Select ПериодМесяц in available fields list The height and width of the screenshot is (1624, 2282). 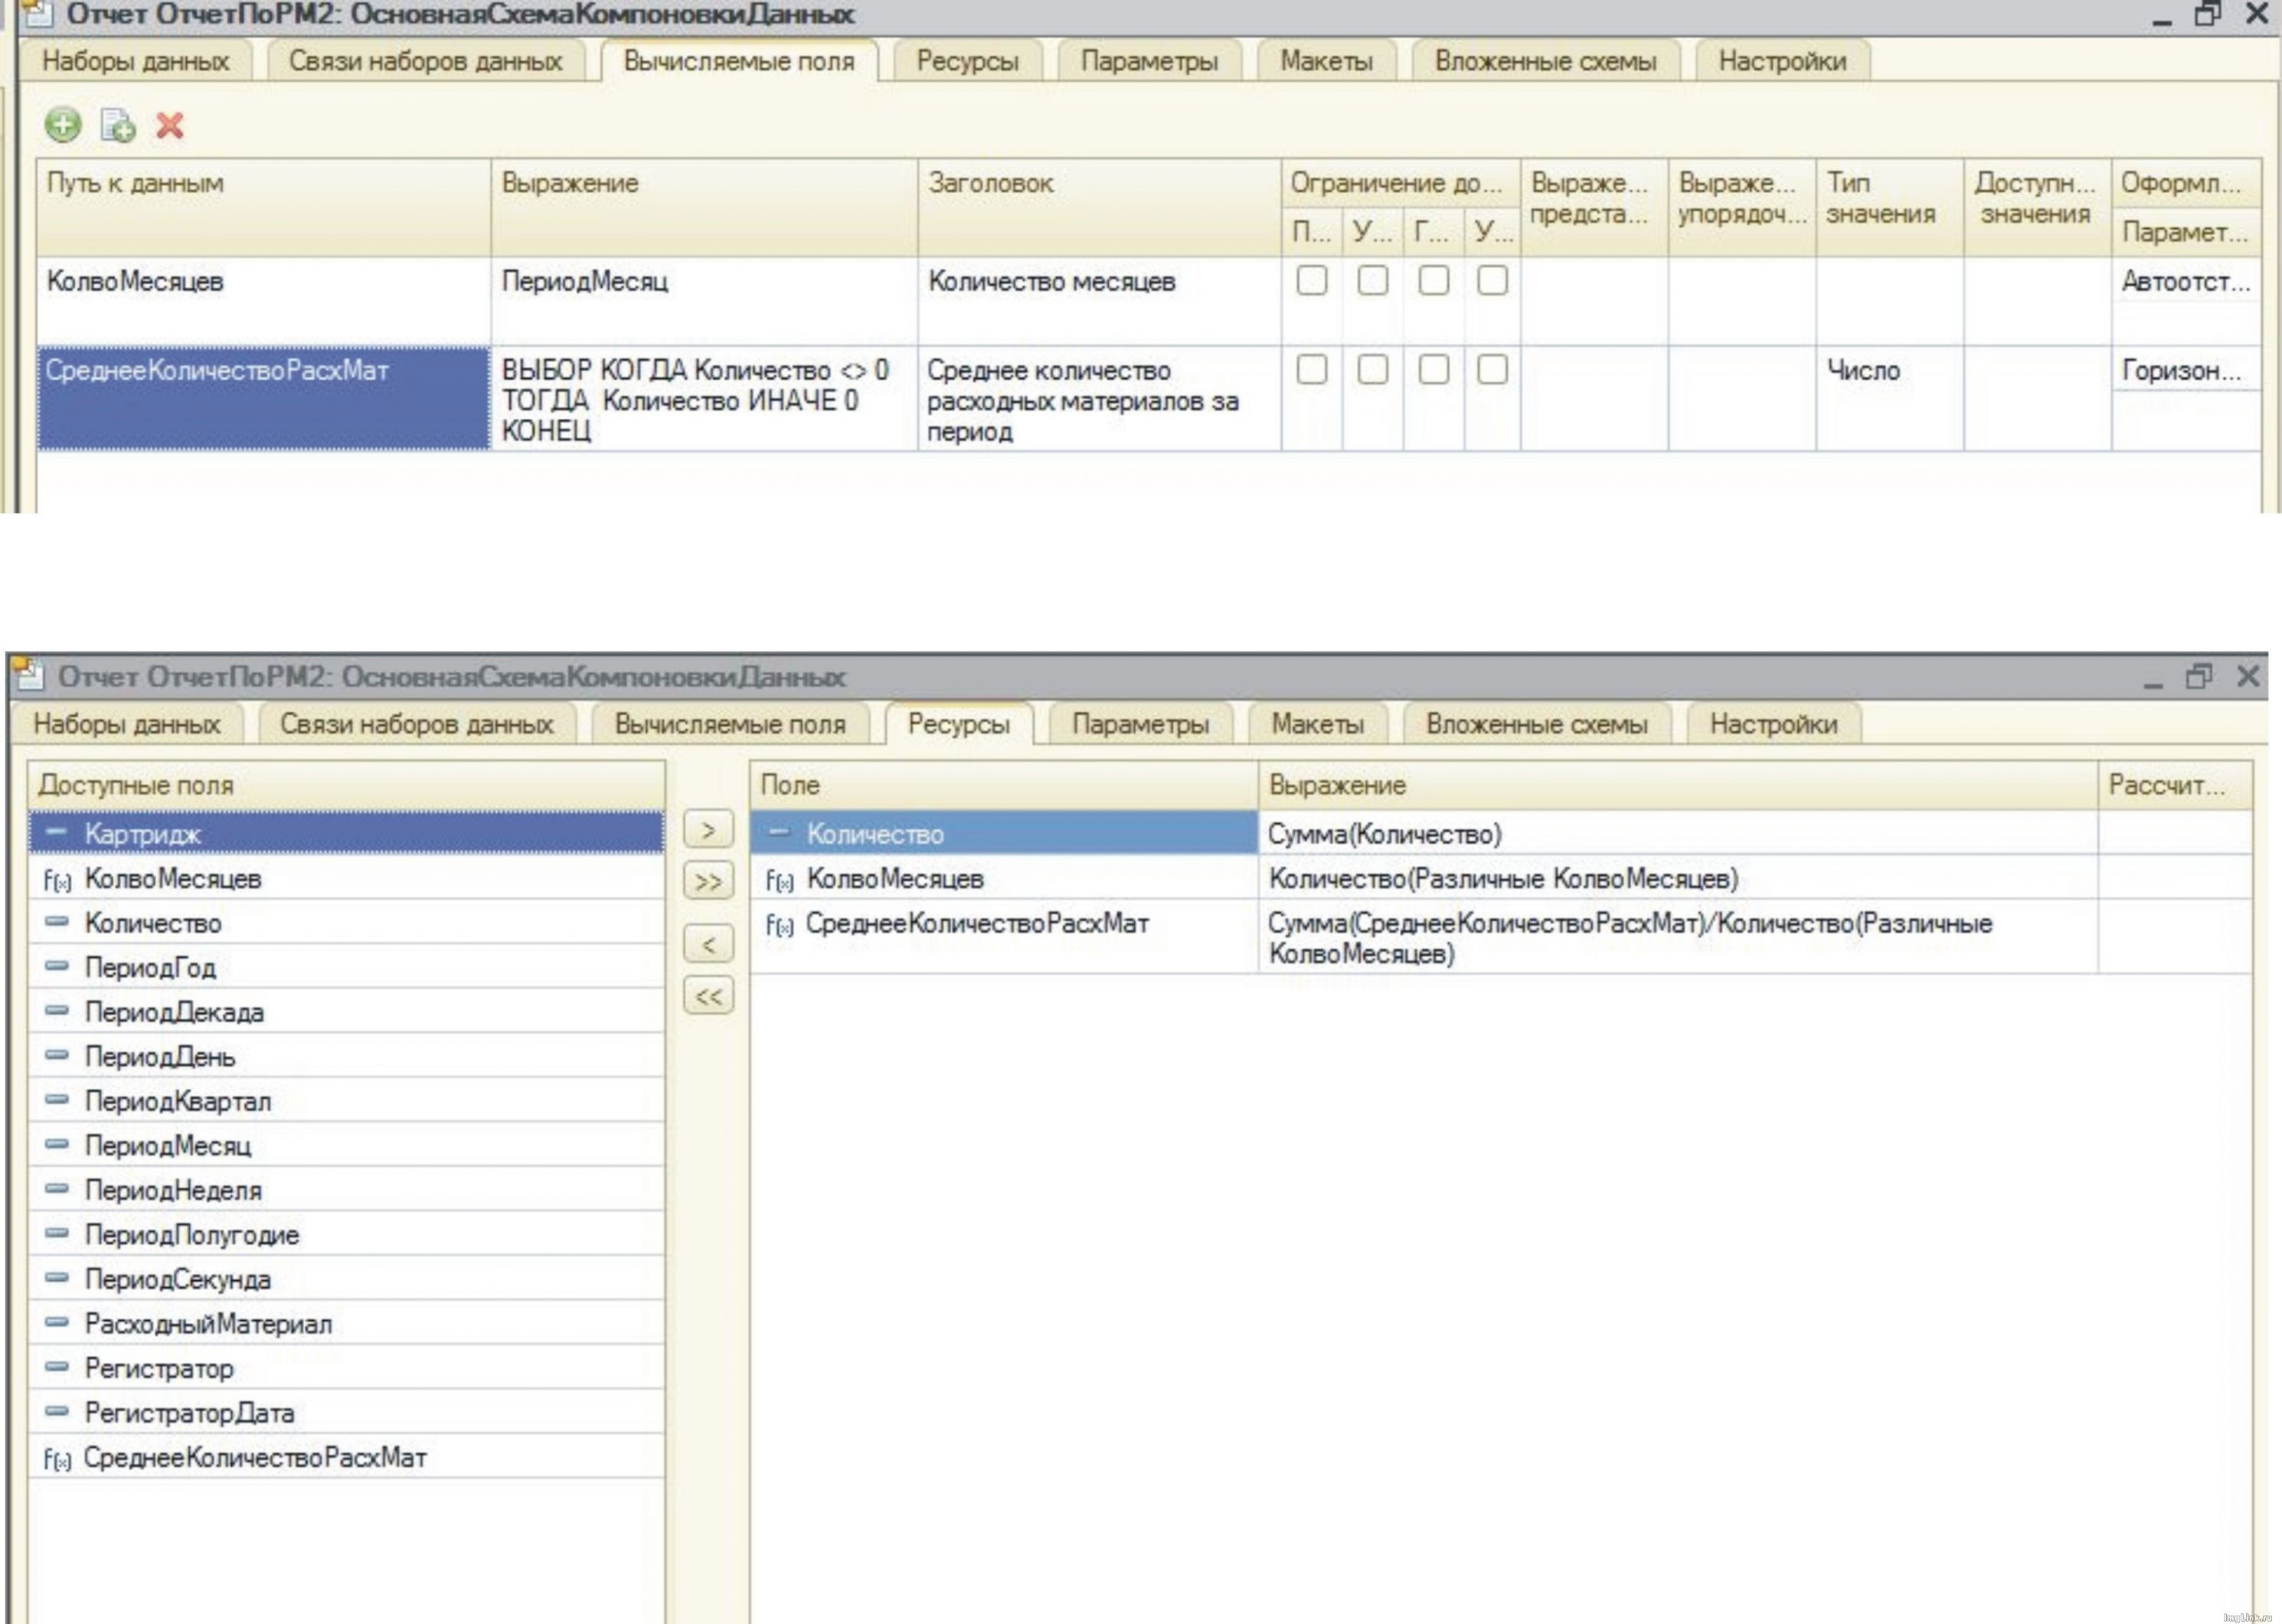tap(346, 1145)
